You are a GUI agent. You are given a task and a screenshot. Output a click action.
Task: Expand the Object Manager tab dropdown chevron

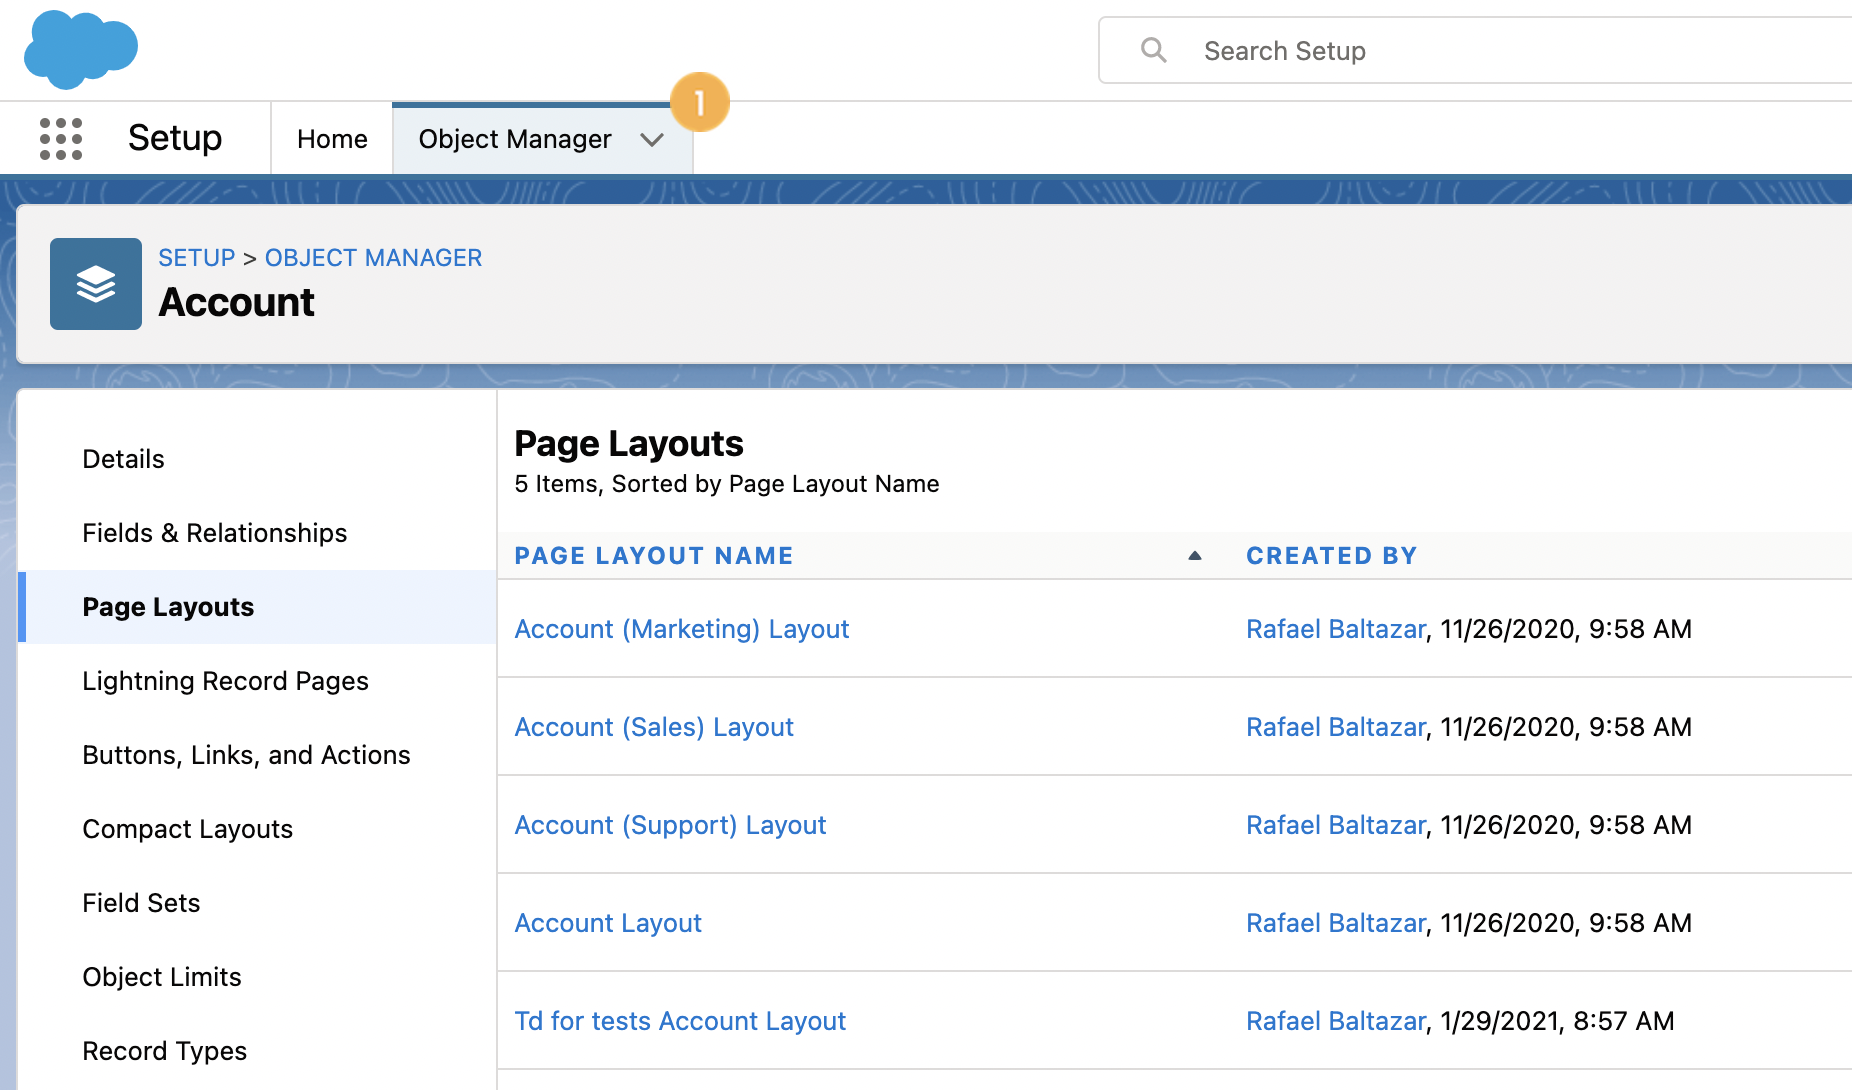tap(652, 140)
